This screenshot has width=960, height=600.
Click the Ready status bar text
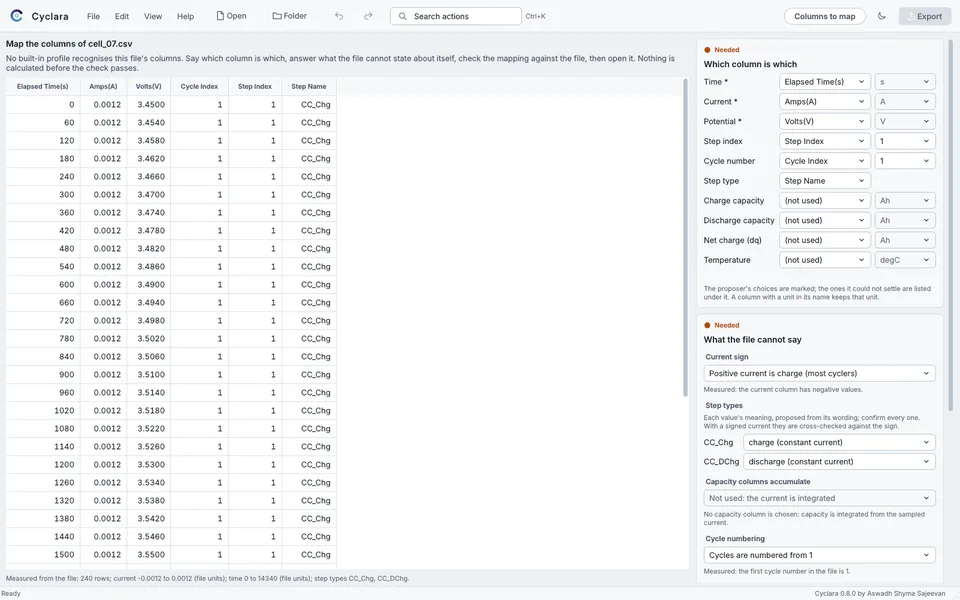pos(10,593)
